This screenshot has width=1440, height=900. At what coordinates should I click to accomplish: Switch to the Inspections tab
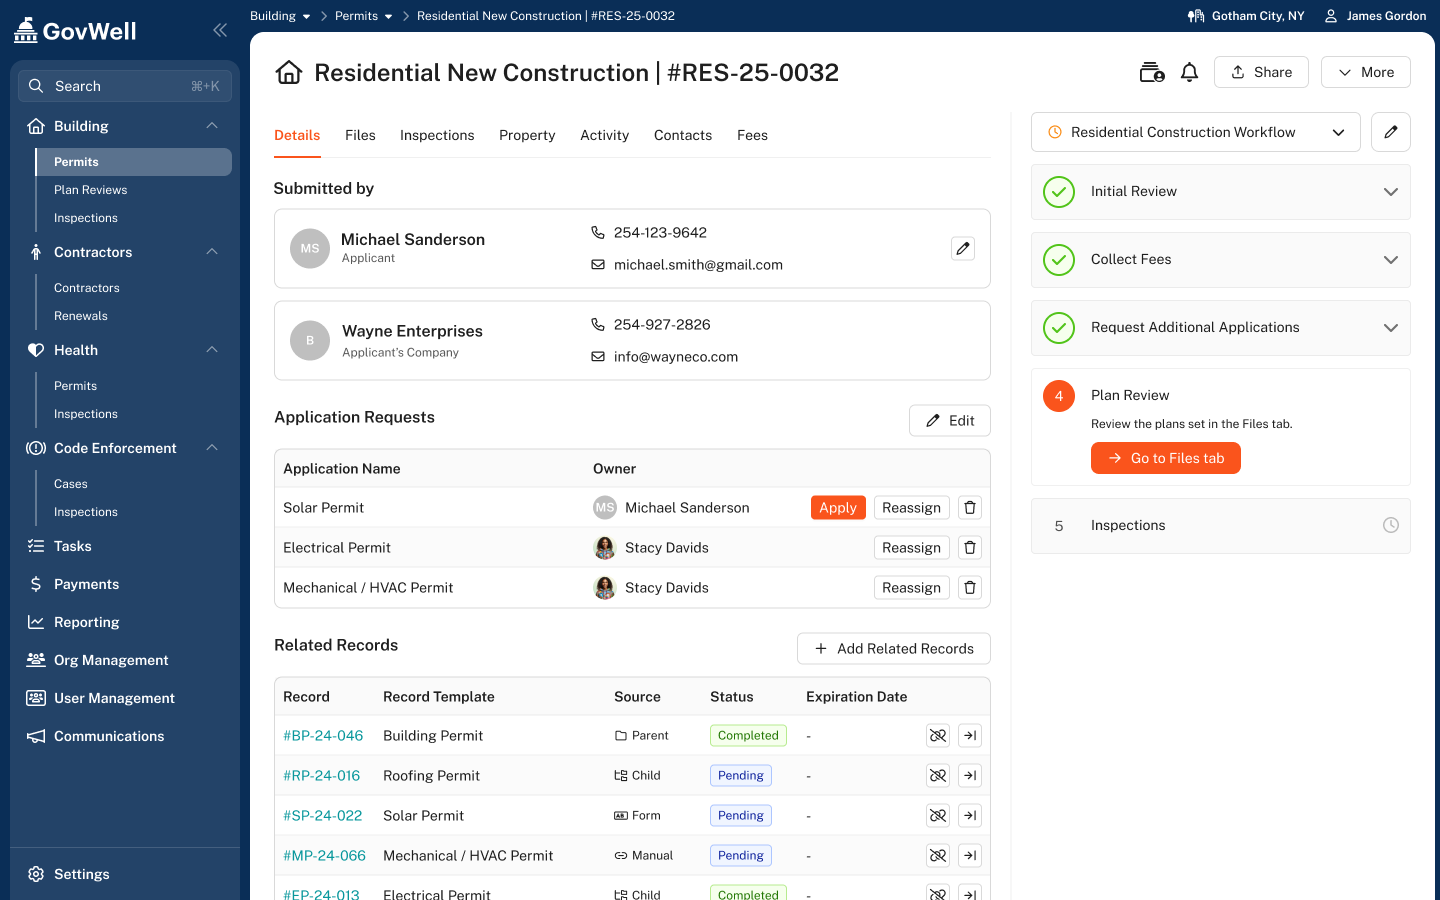[x=437, y=135]
